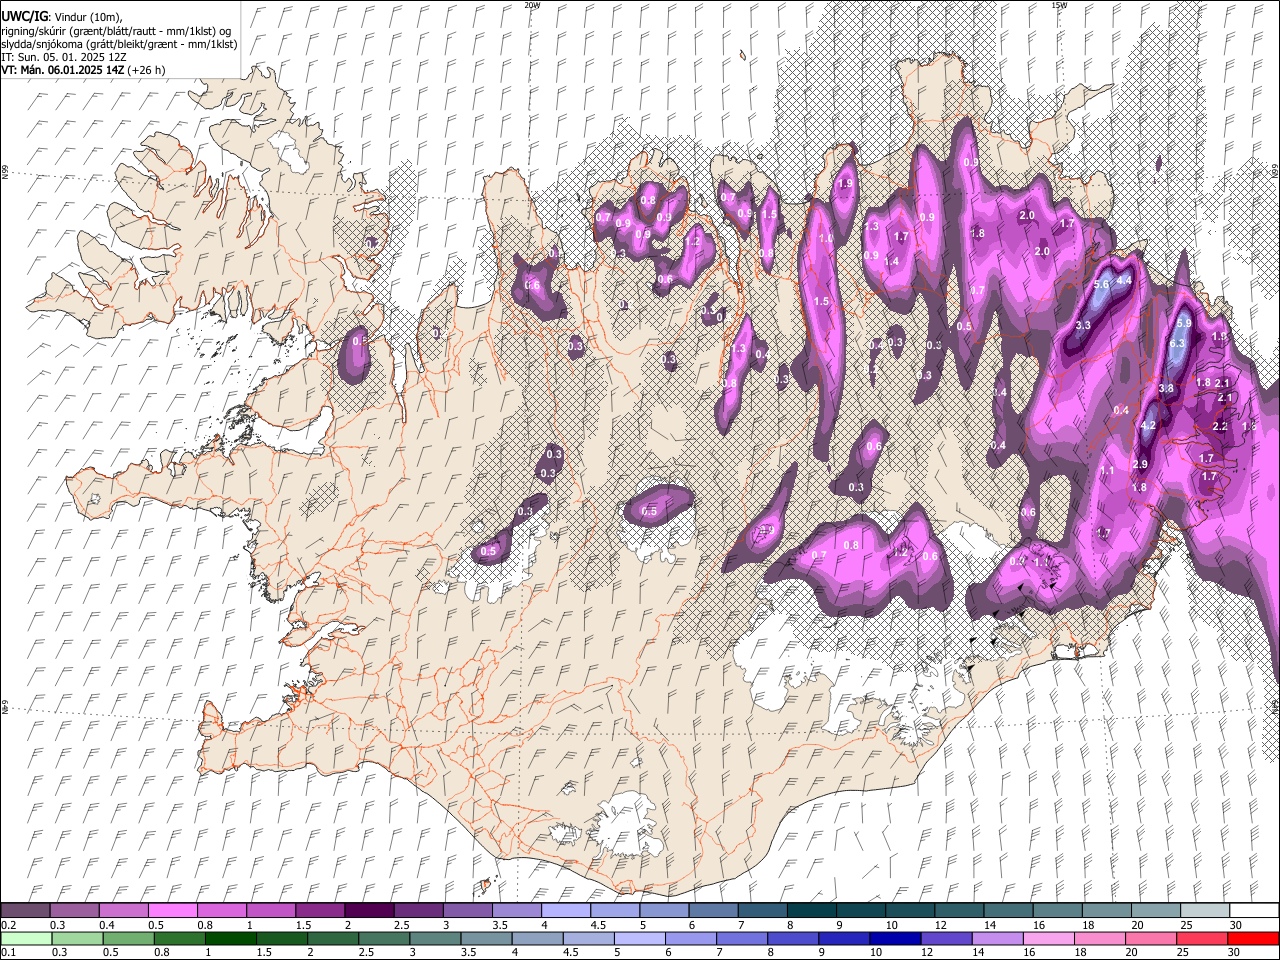
Task: Click the deep blue 10 swatch in the green-blue legend row
Action: click(895, 939)
